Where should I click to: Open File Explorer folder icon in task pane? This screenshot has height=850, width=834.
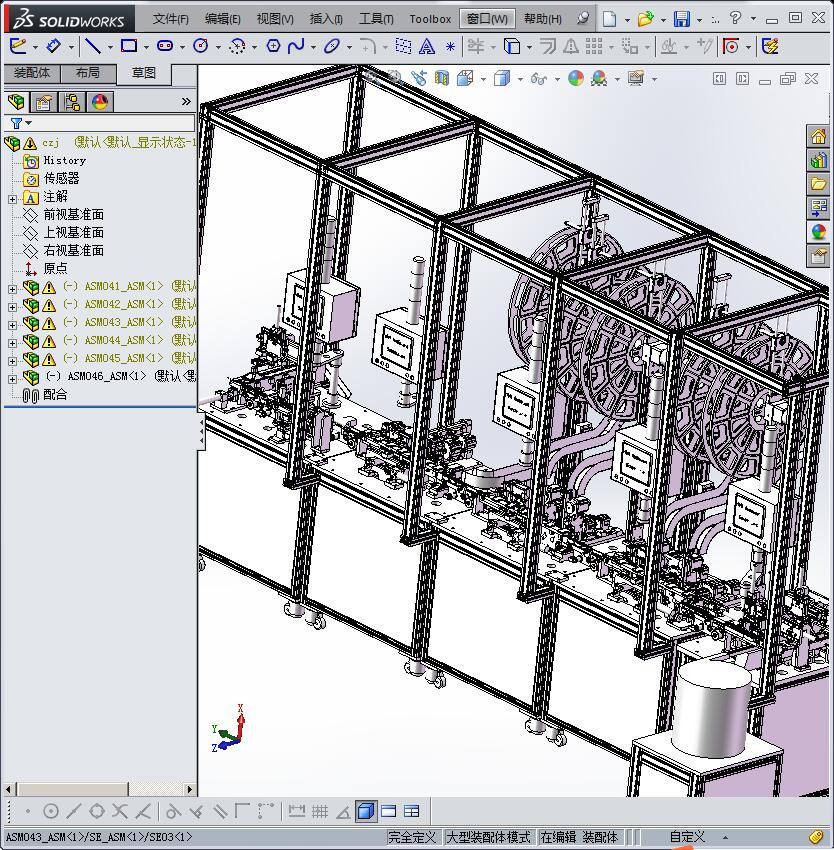click(818, 184)
